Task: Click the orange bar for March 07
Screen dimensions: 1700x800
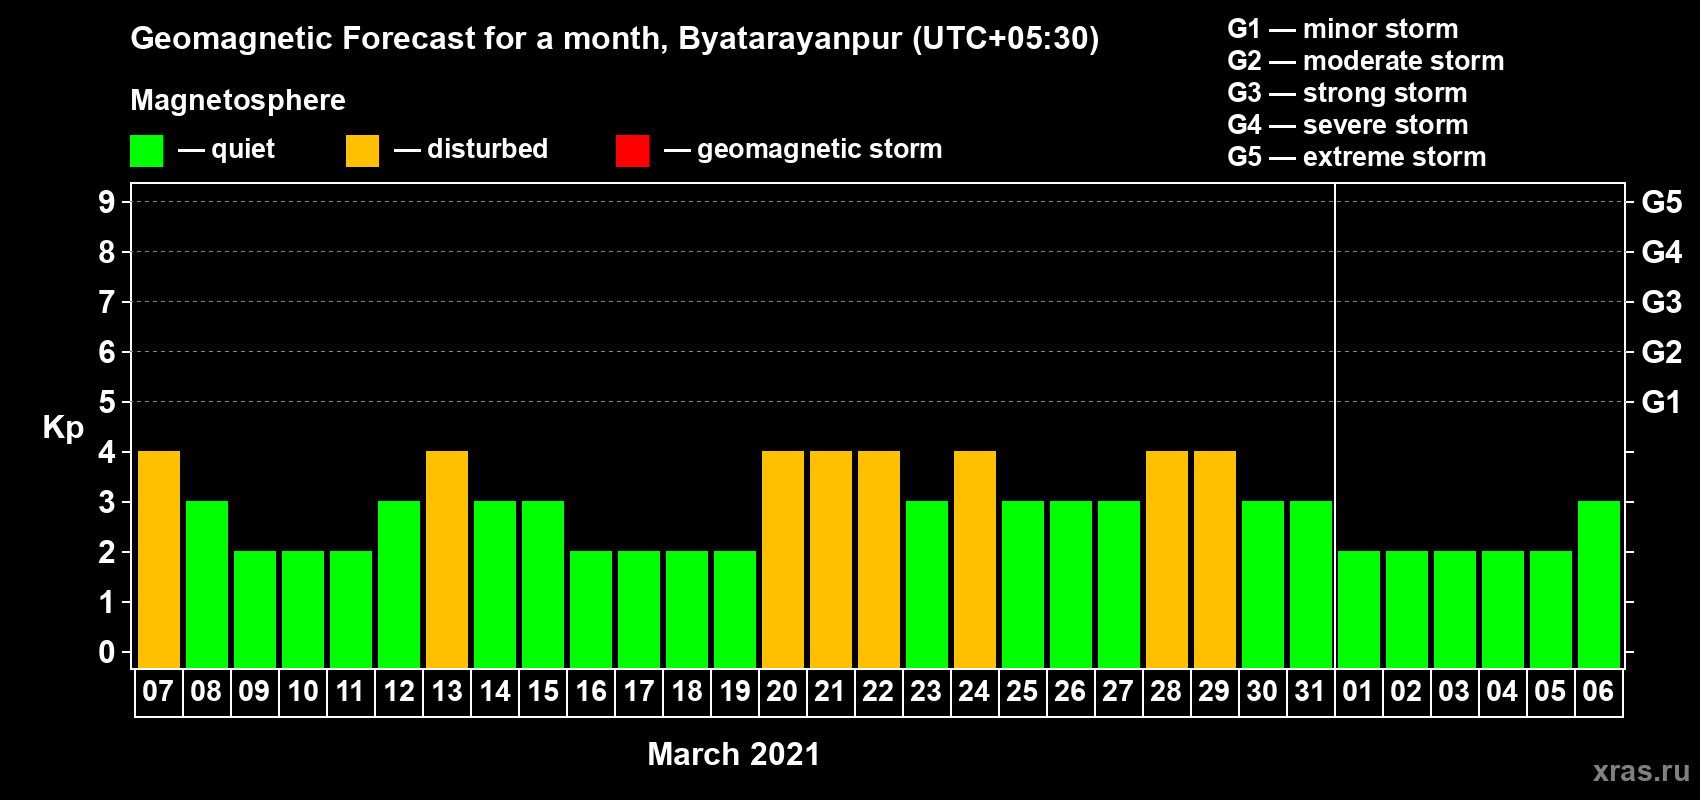Action: 159,560
